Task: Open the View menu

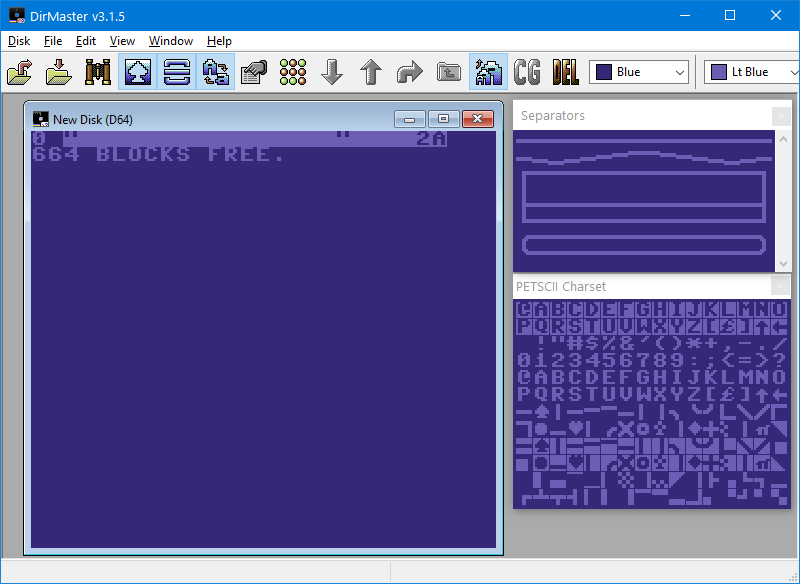Action: pos(122,41)
